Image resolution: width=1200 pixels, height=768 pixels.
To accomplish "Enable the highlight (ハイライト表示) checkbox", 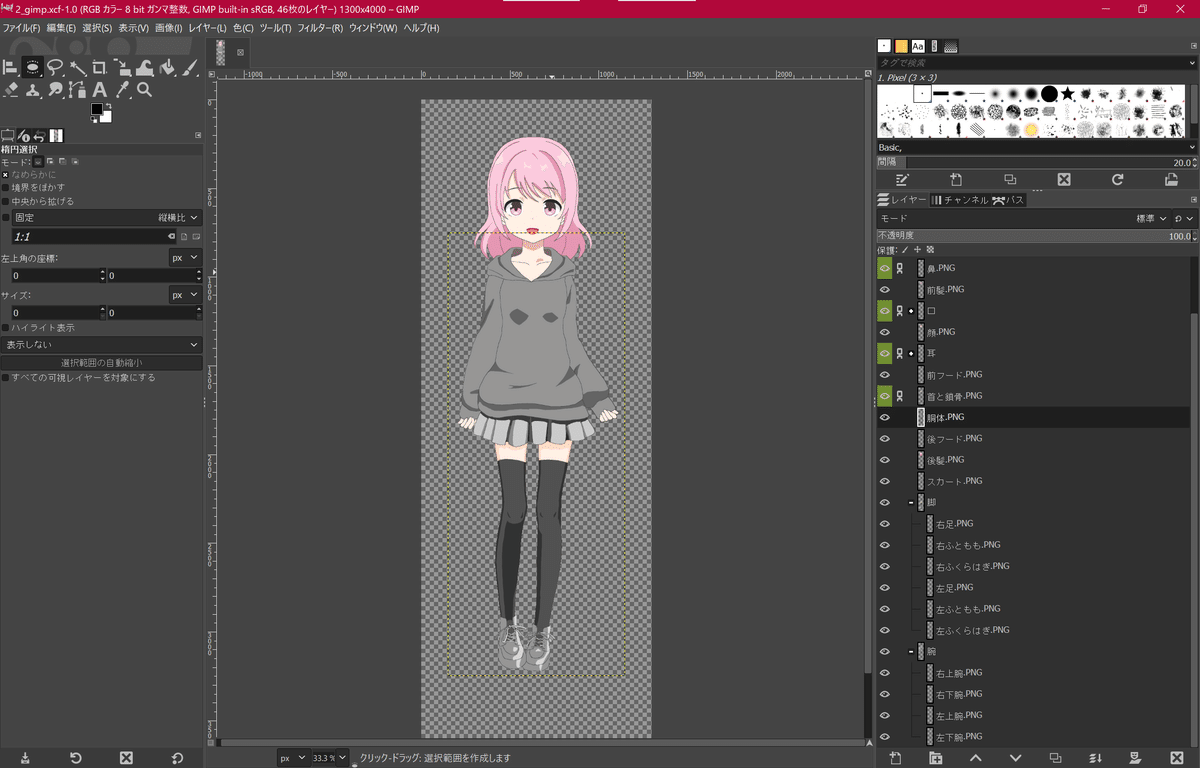I will pyautogui.click(x=5, y=327).
